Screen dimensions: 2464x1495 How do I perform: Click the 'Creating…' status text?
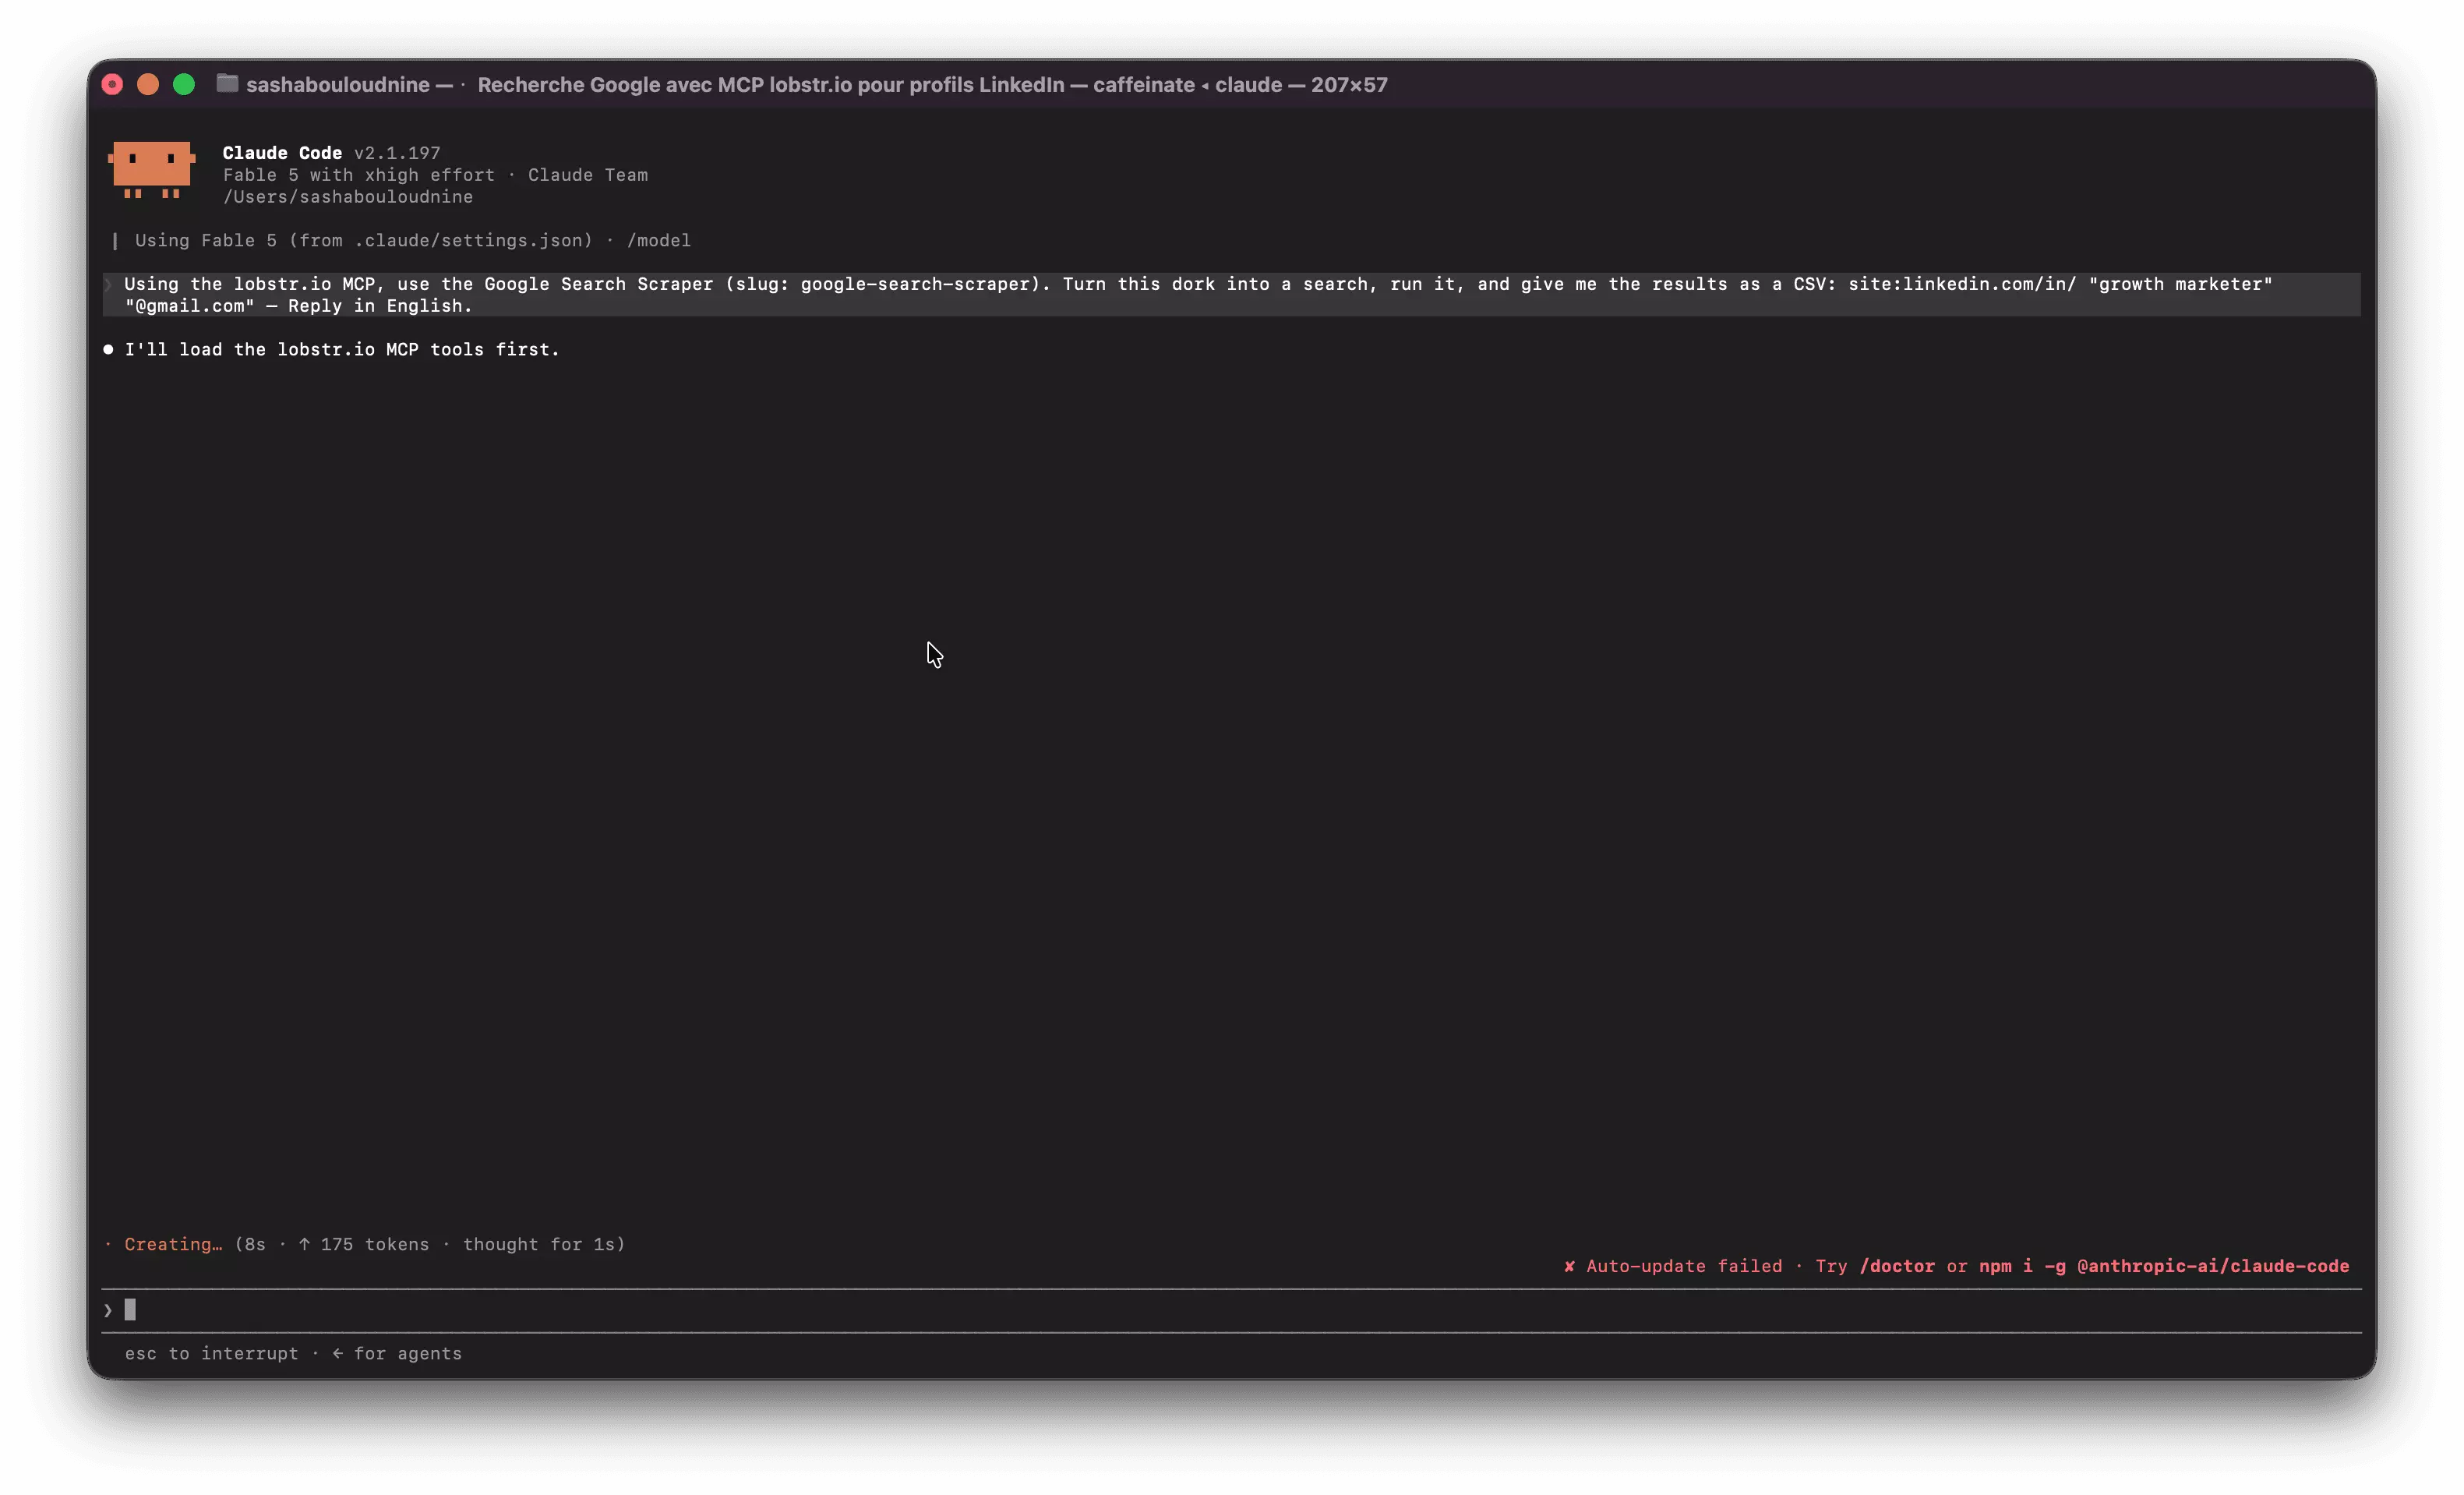point(173,1244)
